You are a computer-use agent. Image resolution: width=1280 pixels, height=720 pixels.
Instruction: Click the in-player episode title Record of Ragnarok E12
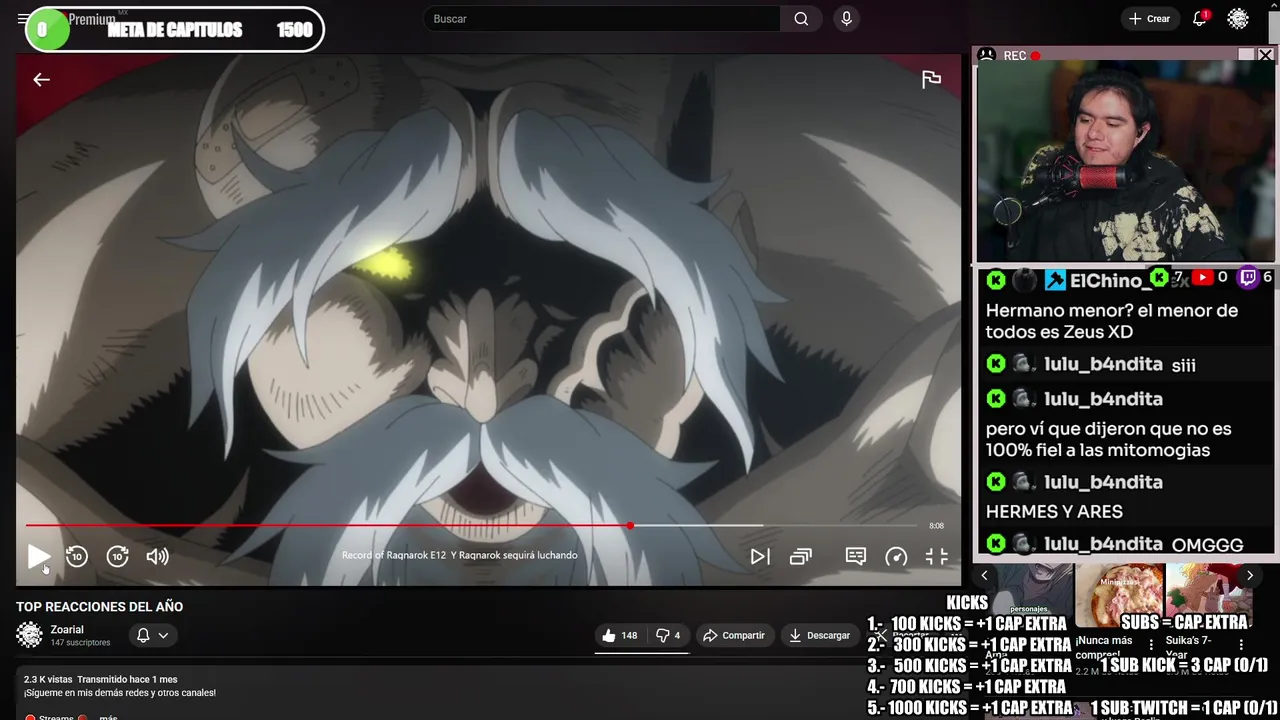click(x=459, y=555)
